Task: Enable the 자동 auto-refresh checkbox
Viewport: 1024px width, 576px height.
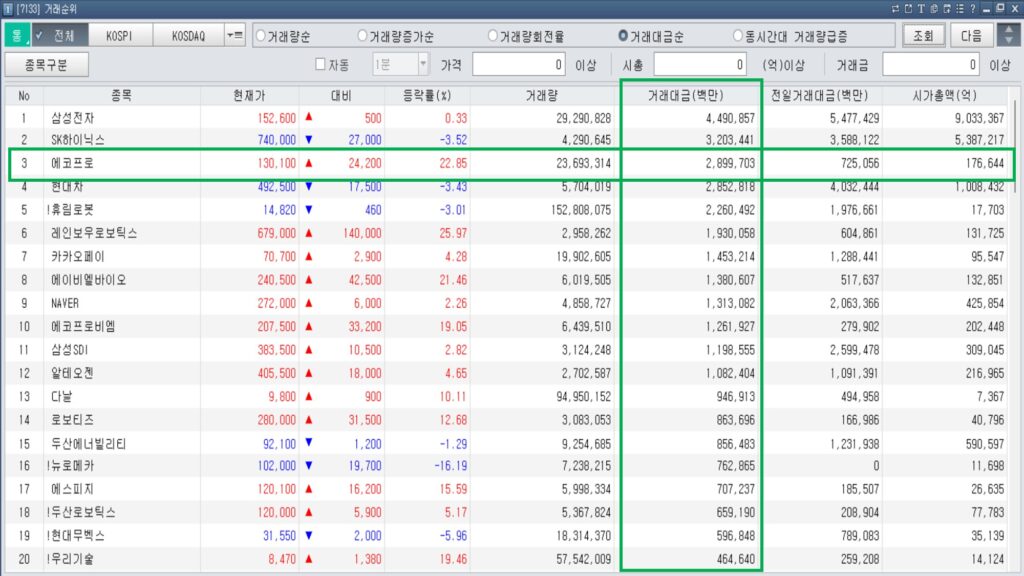Action: point(322,62)
